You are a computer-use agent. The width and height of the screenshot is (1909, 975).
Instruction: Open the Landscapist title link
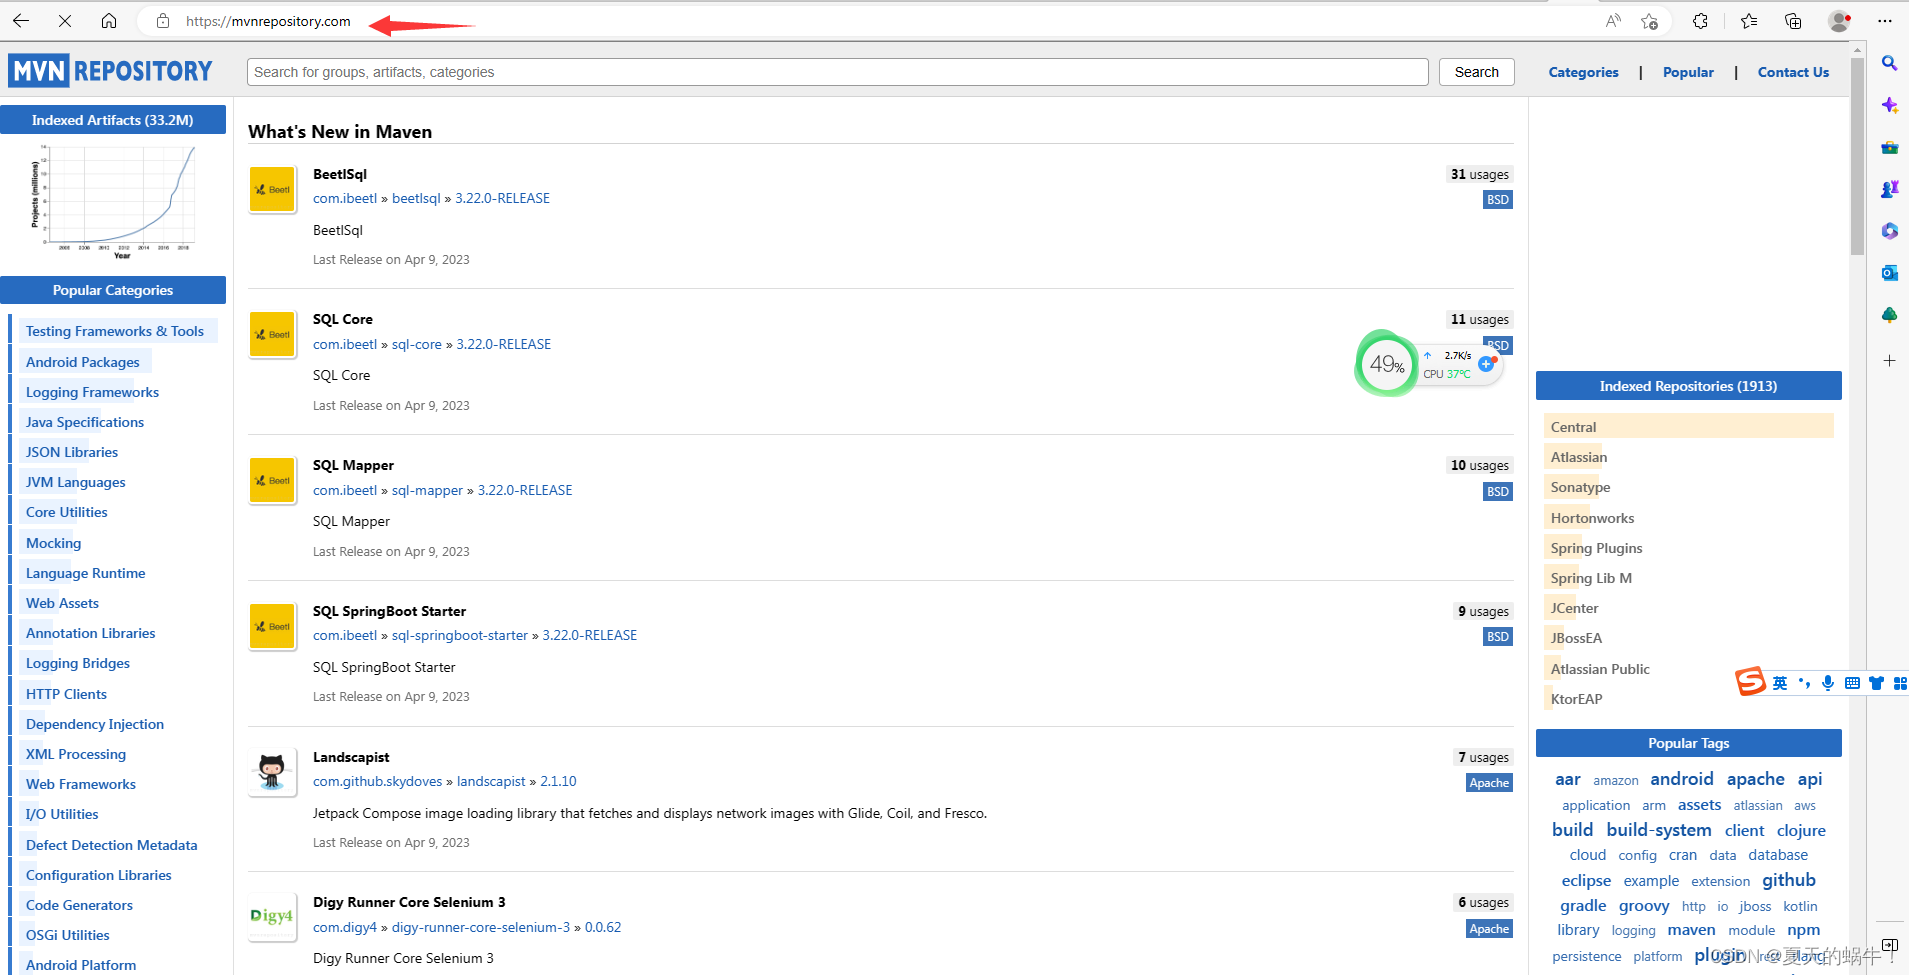click(x=351, y=757)
